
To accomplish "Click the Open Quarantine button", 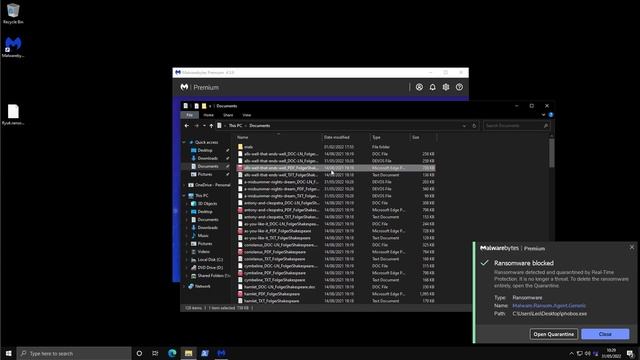I will pos(553,334).
